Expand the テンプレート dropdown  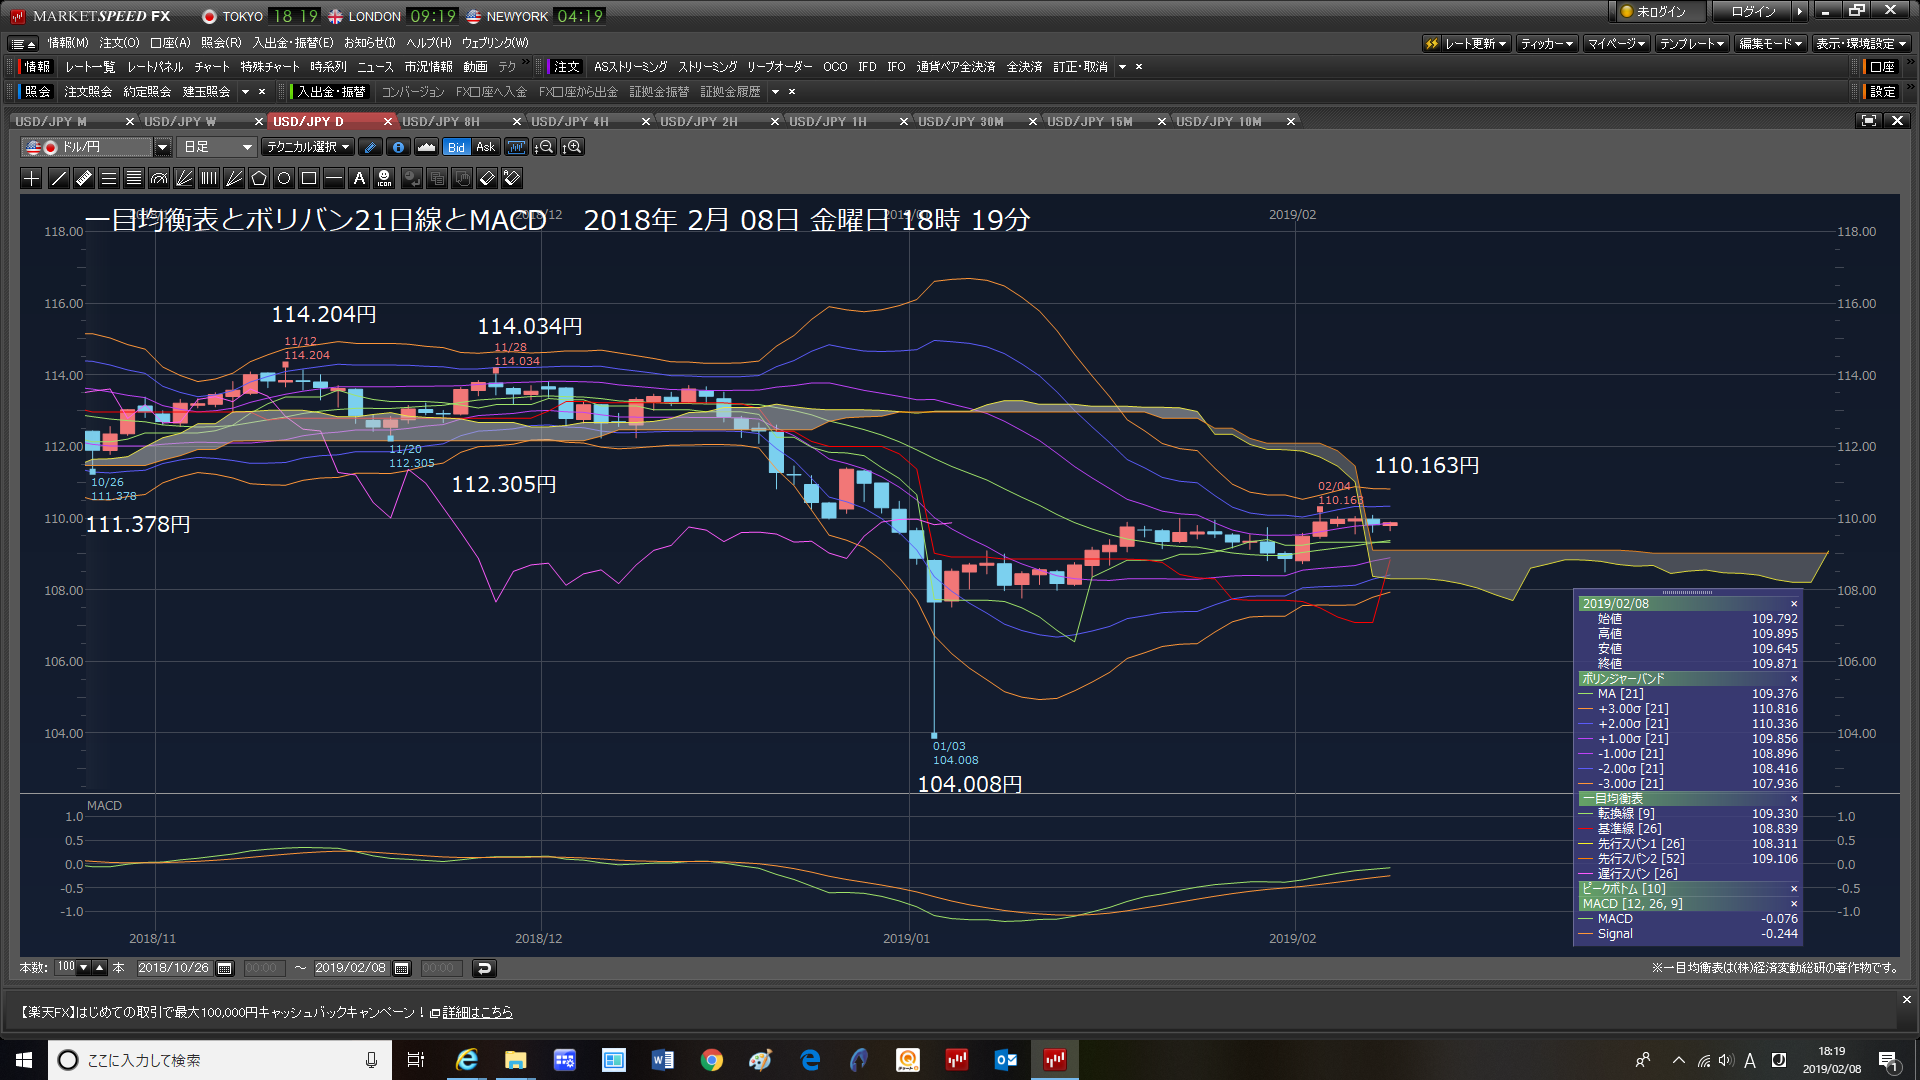pos(1692,43)
